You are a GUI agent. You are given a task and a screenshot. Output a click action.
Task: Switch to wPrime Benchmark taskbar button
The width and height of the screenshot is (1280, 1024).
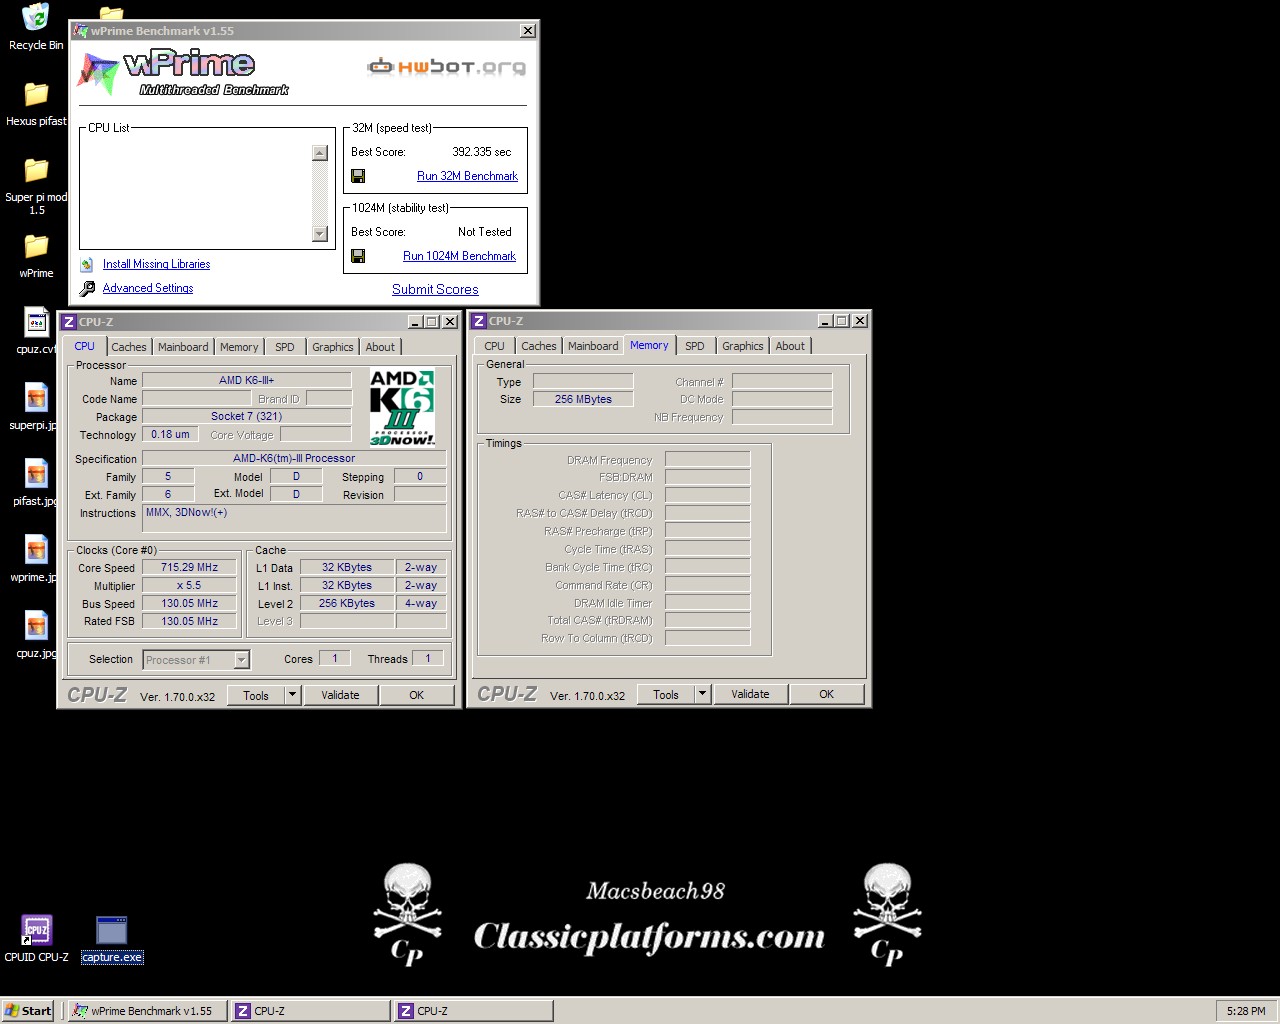[x=147, y=1011]
